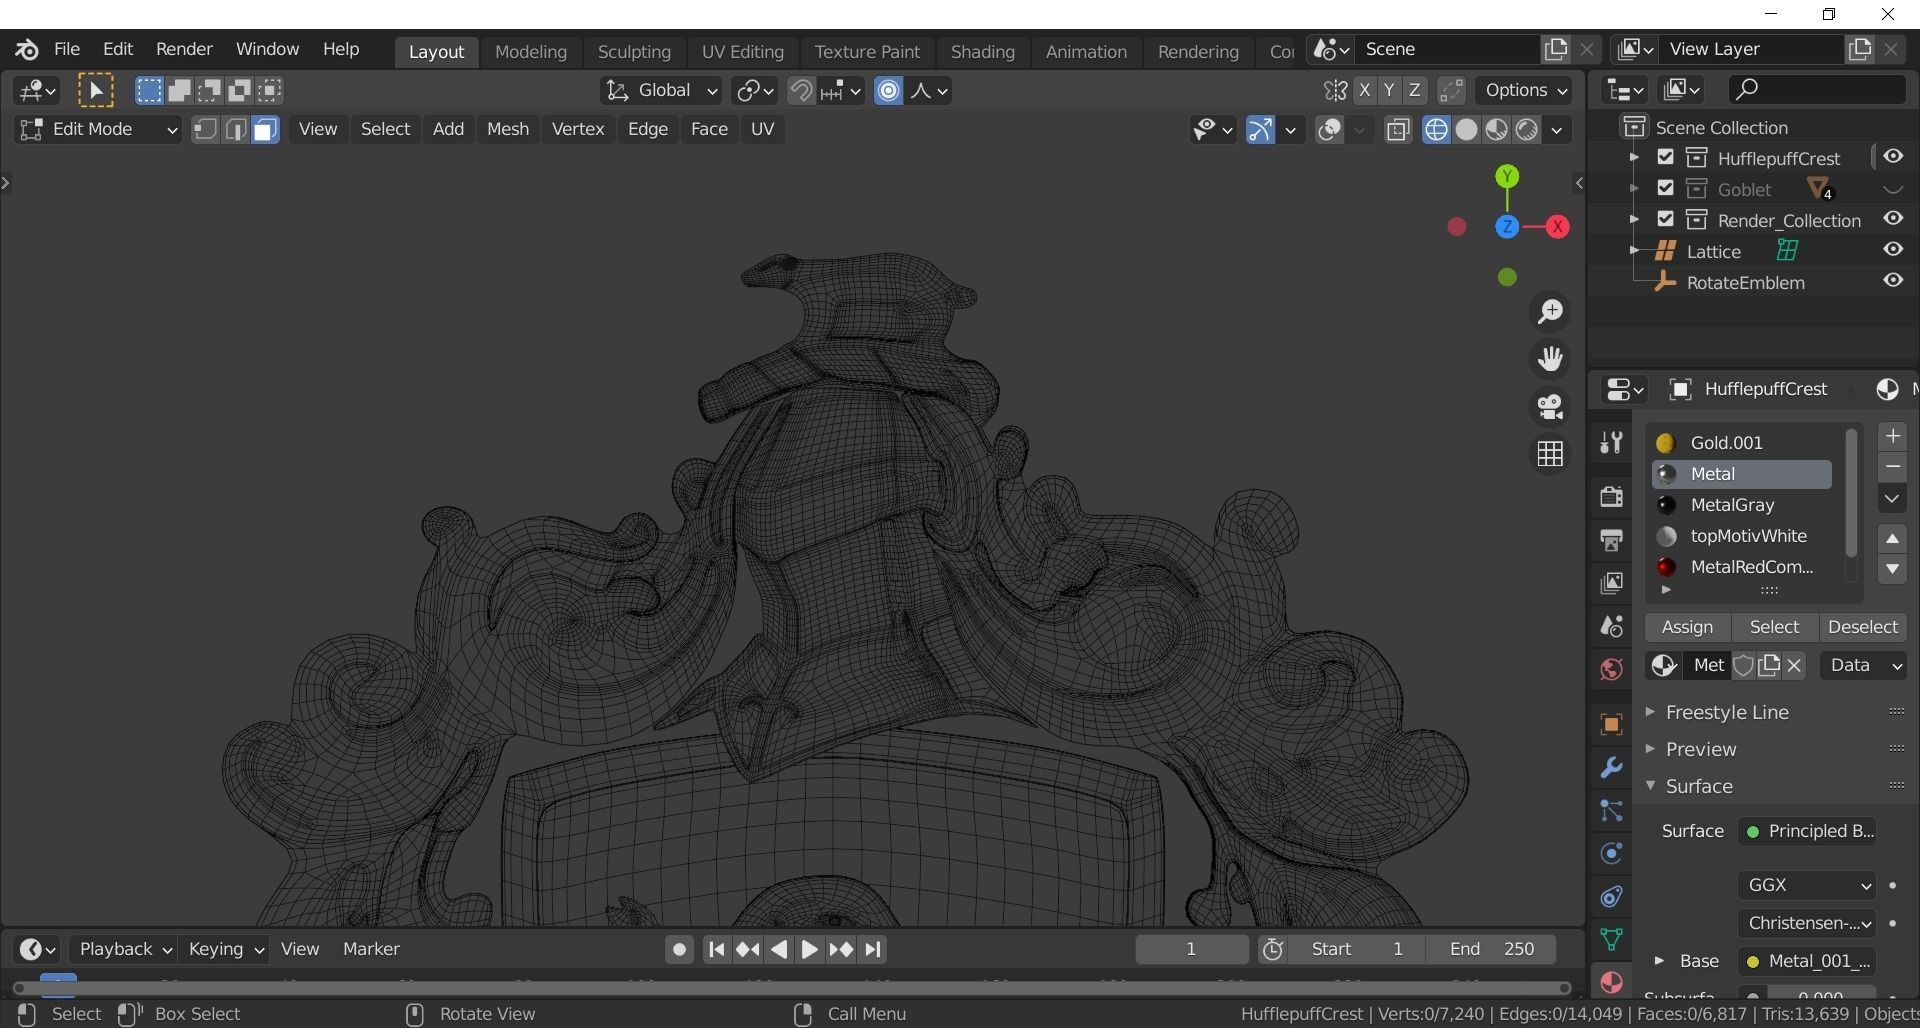Open the View Layer properties tab
The height and width of the screenshot is (1028, 1920).
tap(1611, 583)
